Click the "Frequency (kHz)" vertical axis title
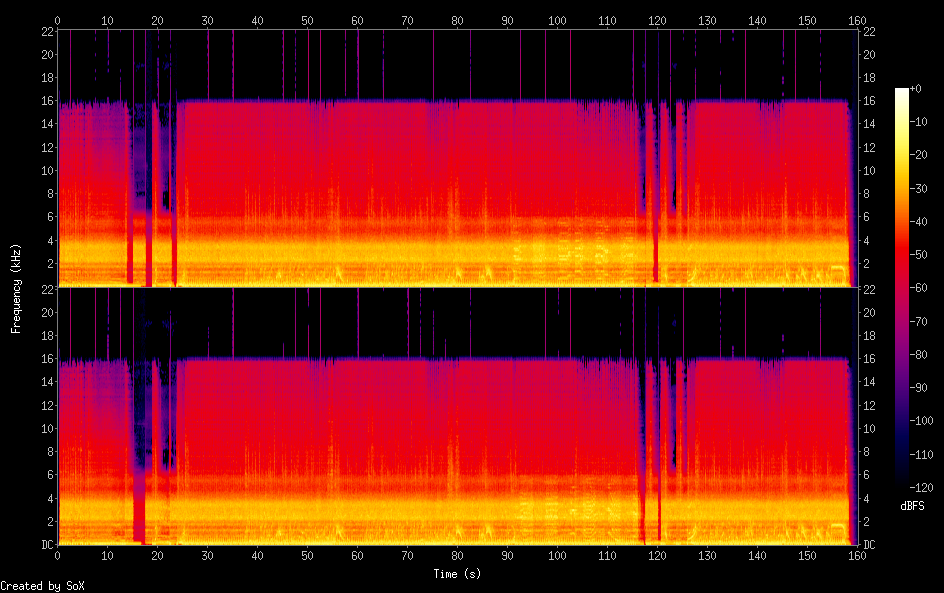The width and height of the screenshot is (944, 593). 16,288
